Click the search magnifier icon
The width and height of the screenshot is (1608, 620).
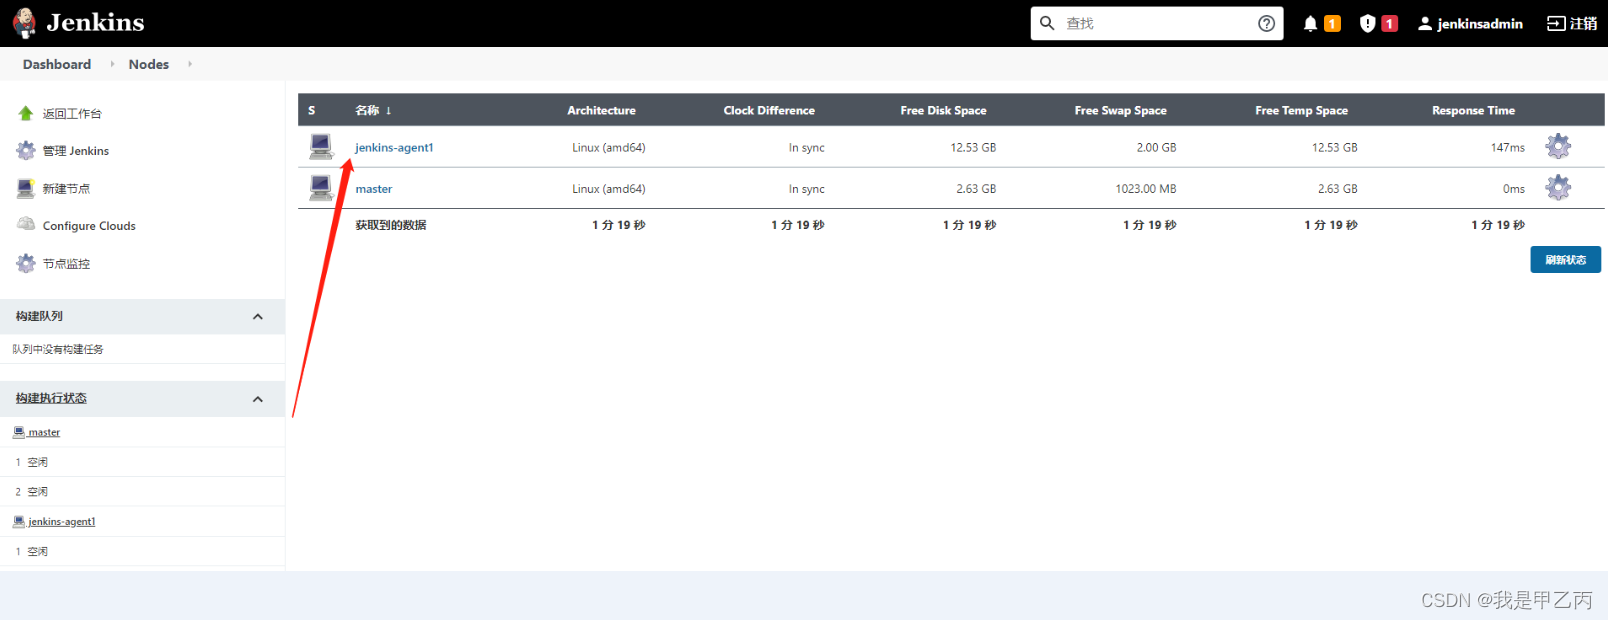pos(1047,23)
